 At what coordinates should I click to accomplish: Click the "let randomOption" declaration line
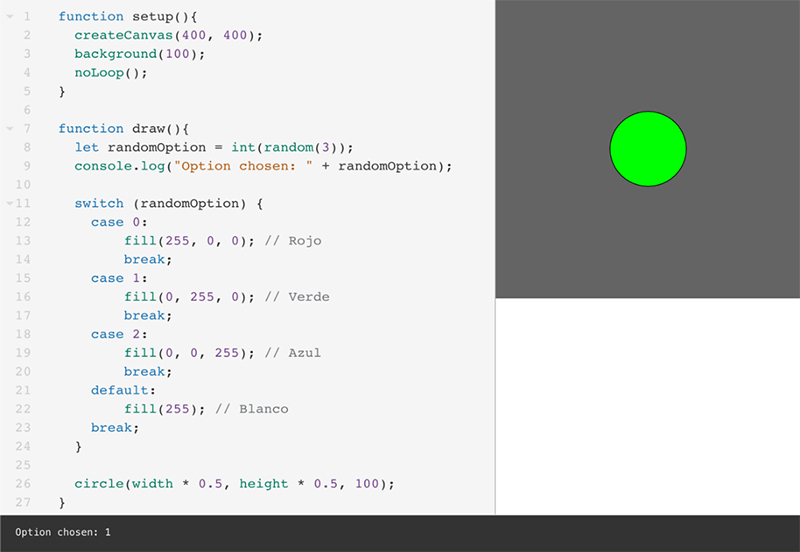pos(214,147)
